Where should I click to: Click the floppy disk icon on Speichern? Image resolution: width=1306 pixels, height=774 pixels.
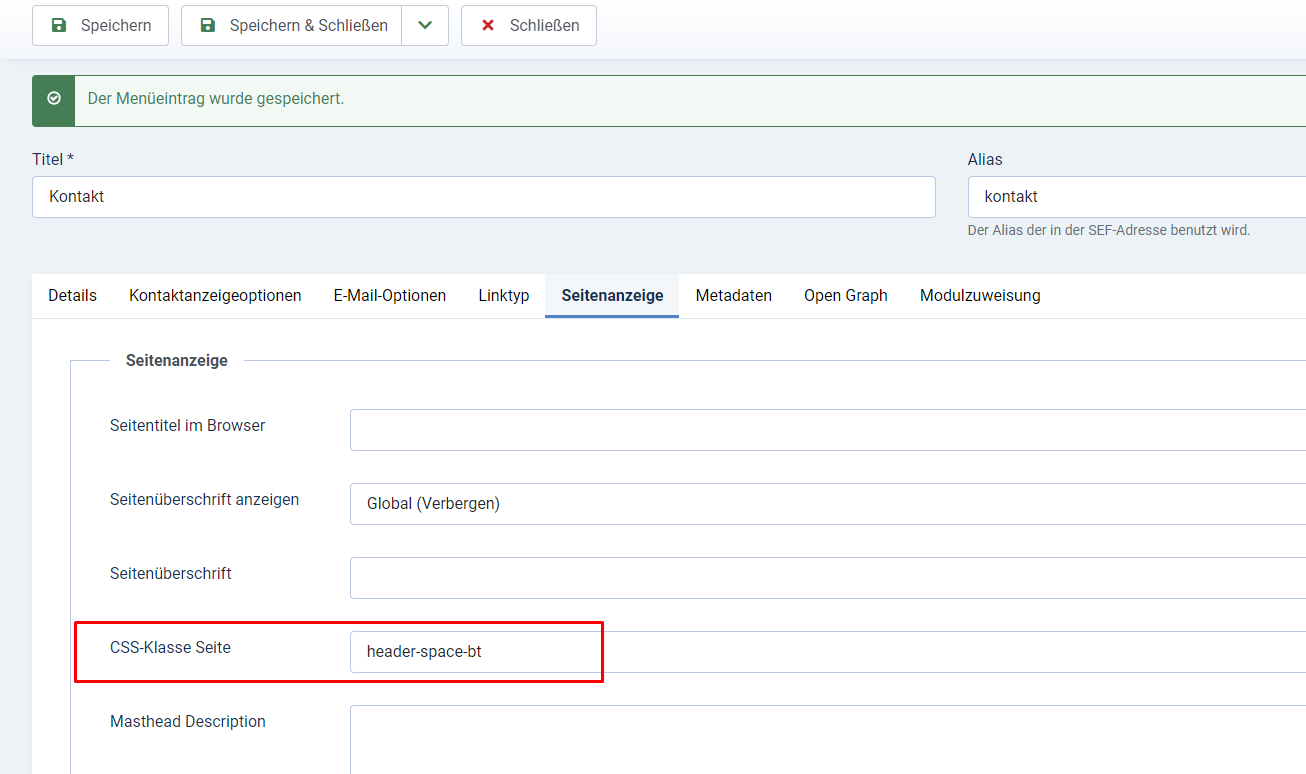click(x=59, y=25)
